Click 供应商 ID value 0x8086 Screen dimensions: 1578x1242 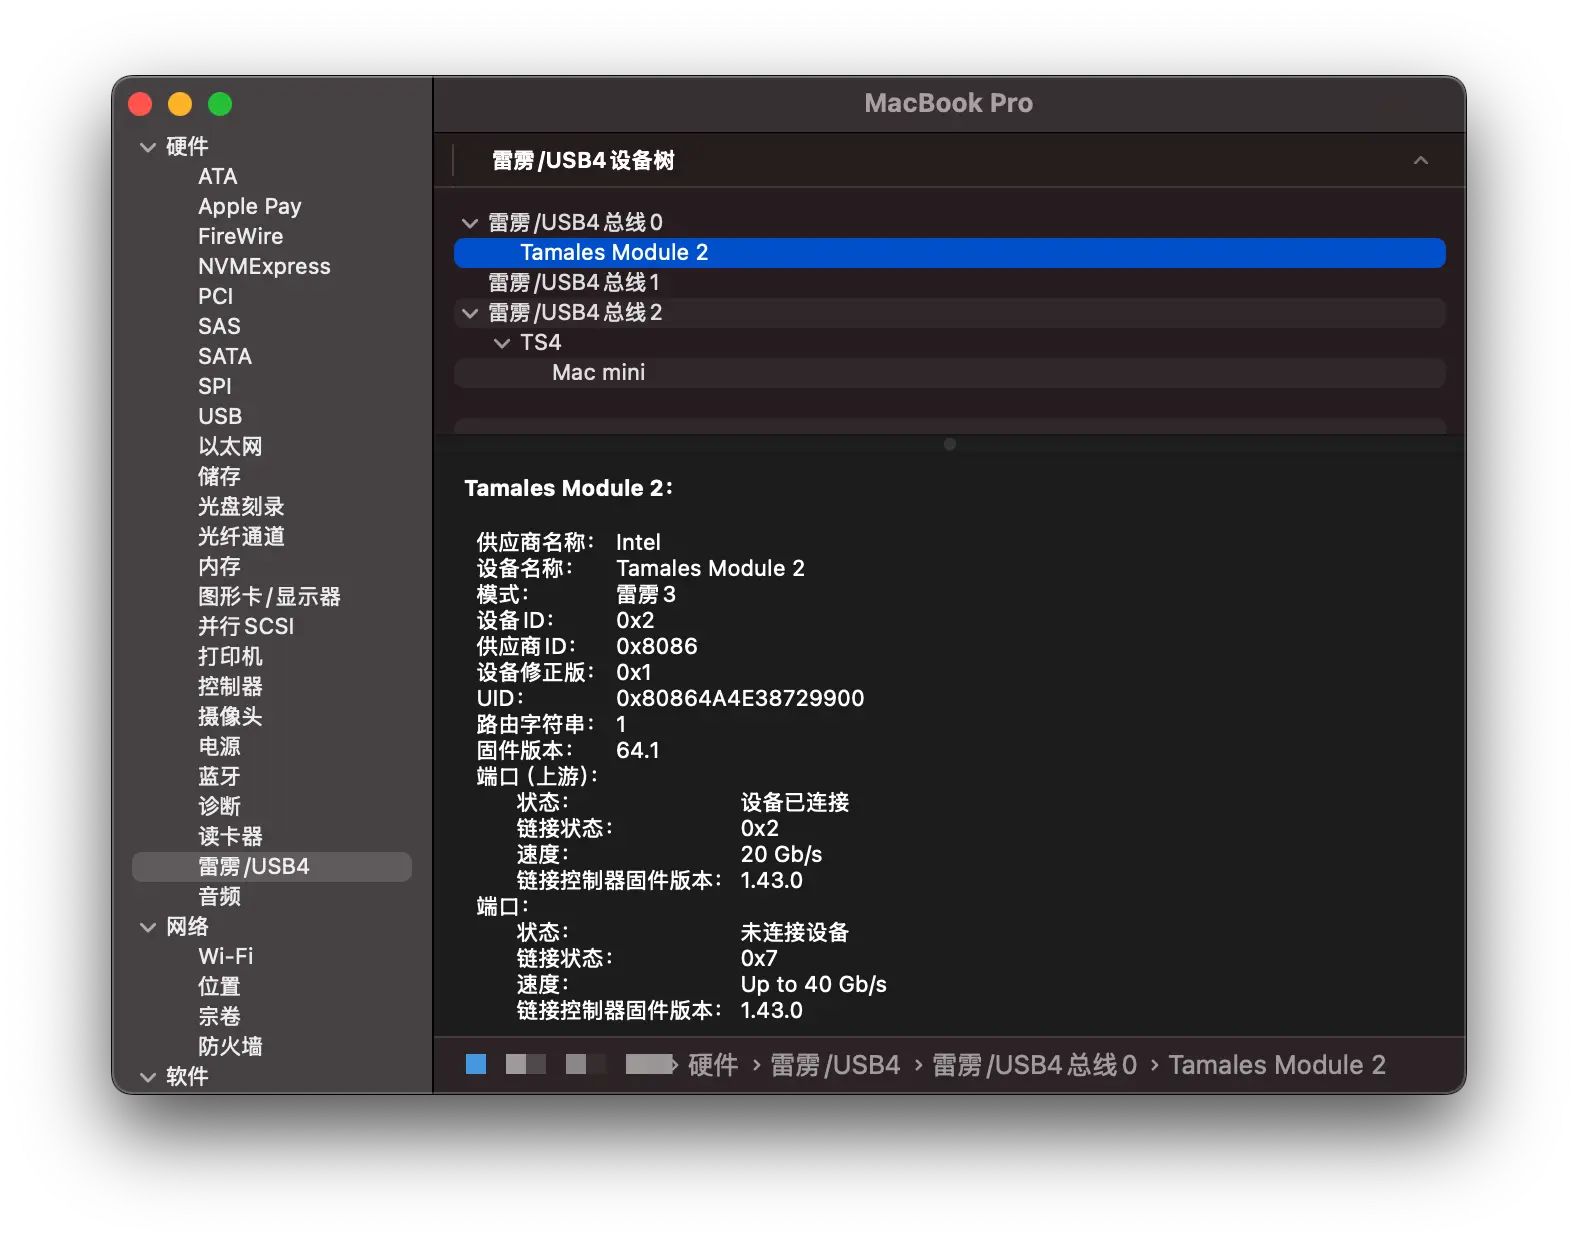656,647
